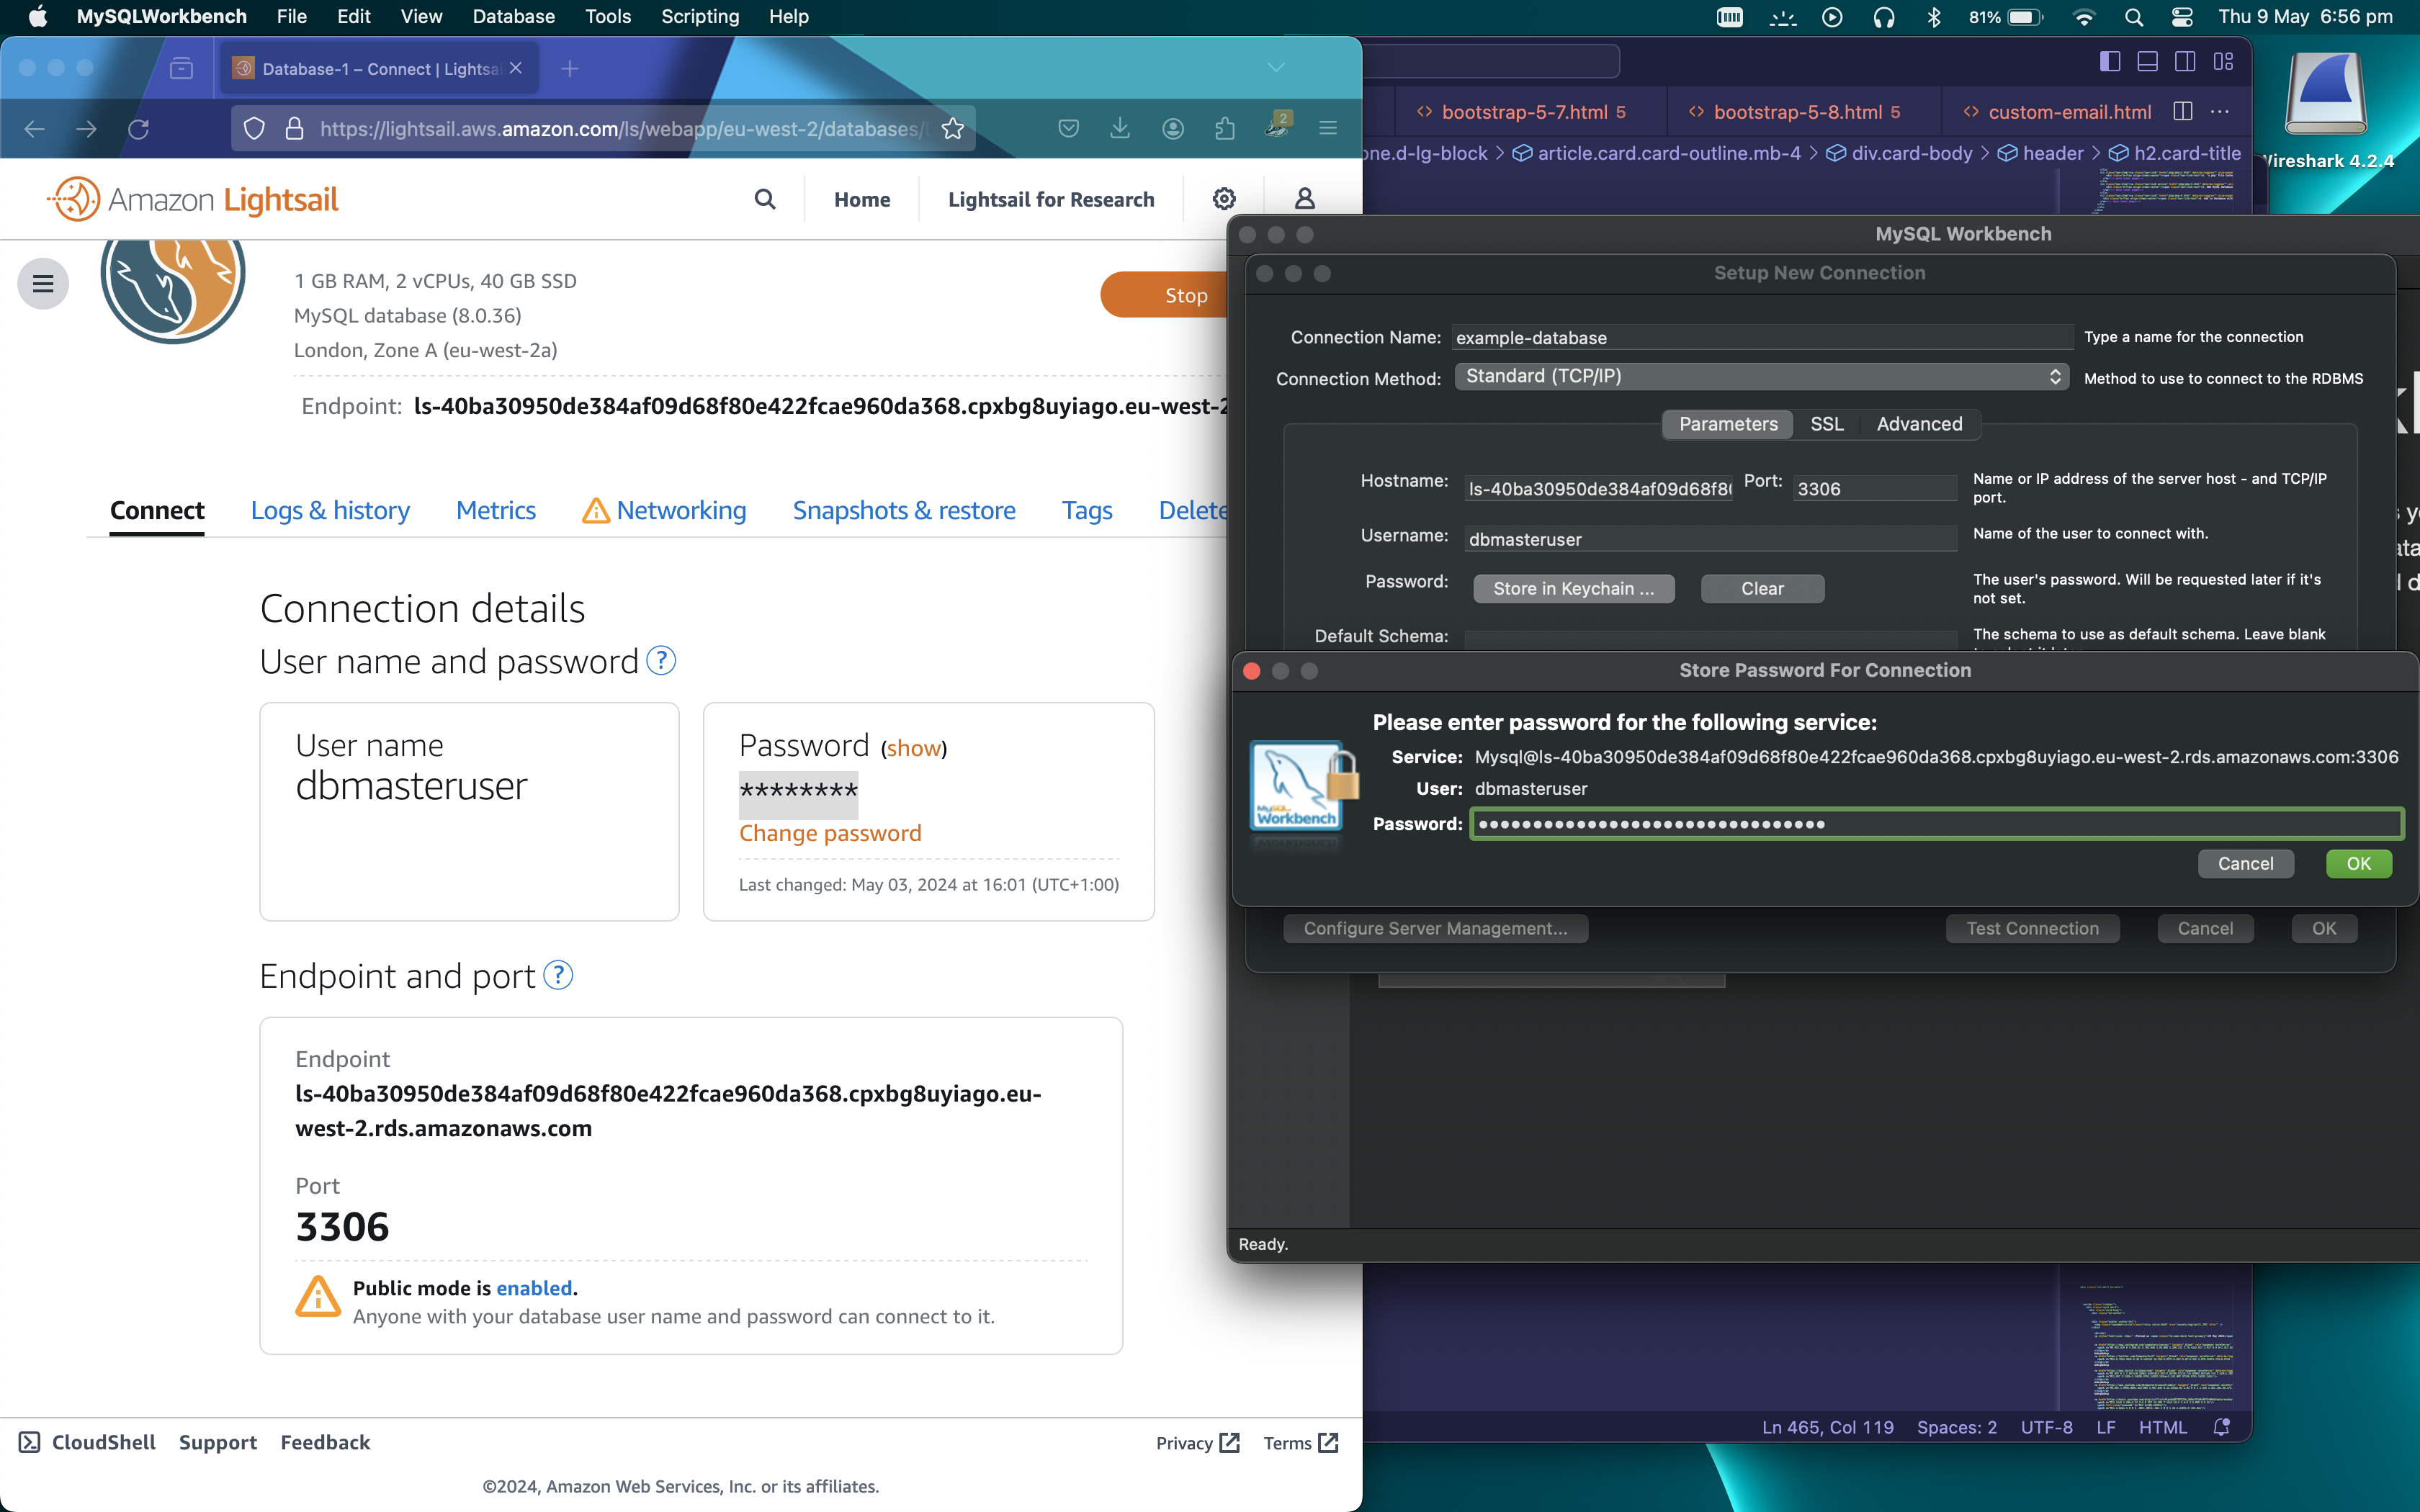This screenshot has width=2420, height=1512.
Task: Open Logs & history tab
Action: (330, 510)
